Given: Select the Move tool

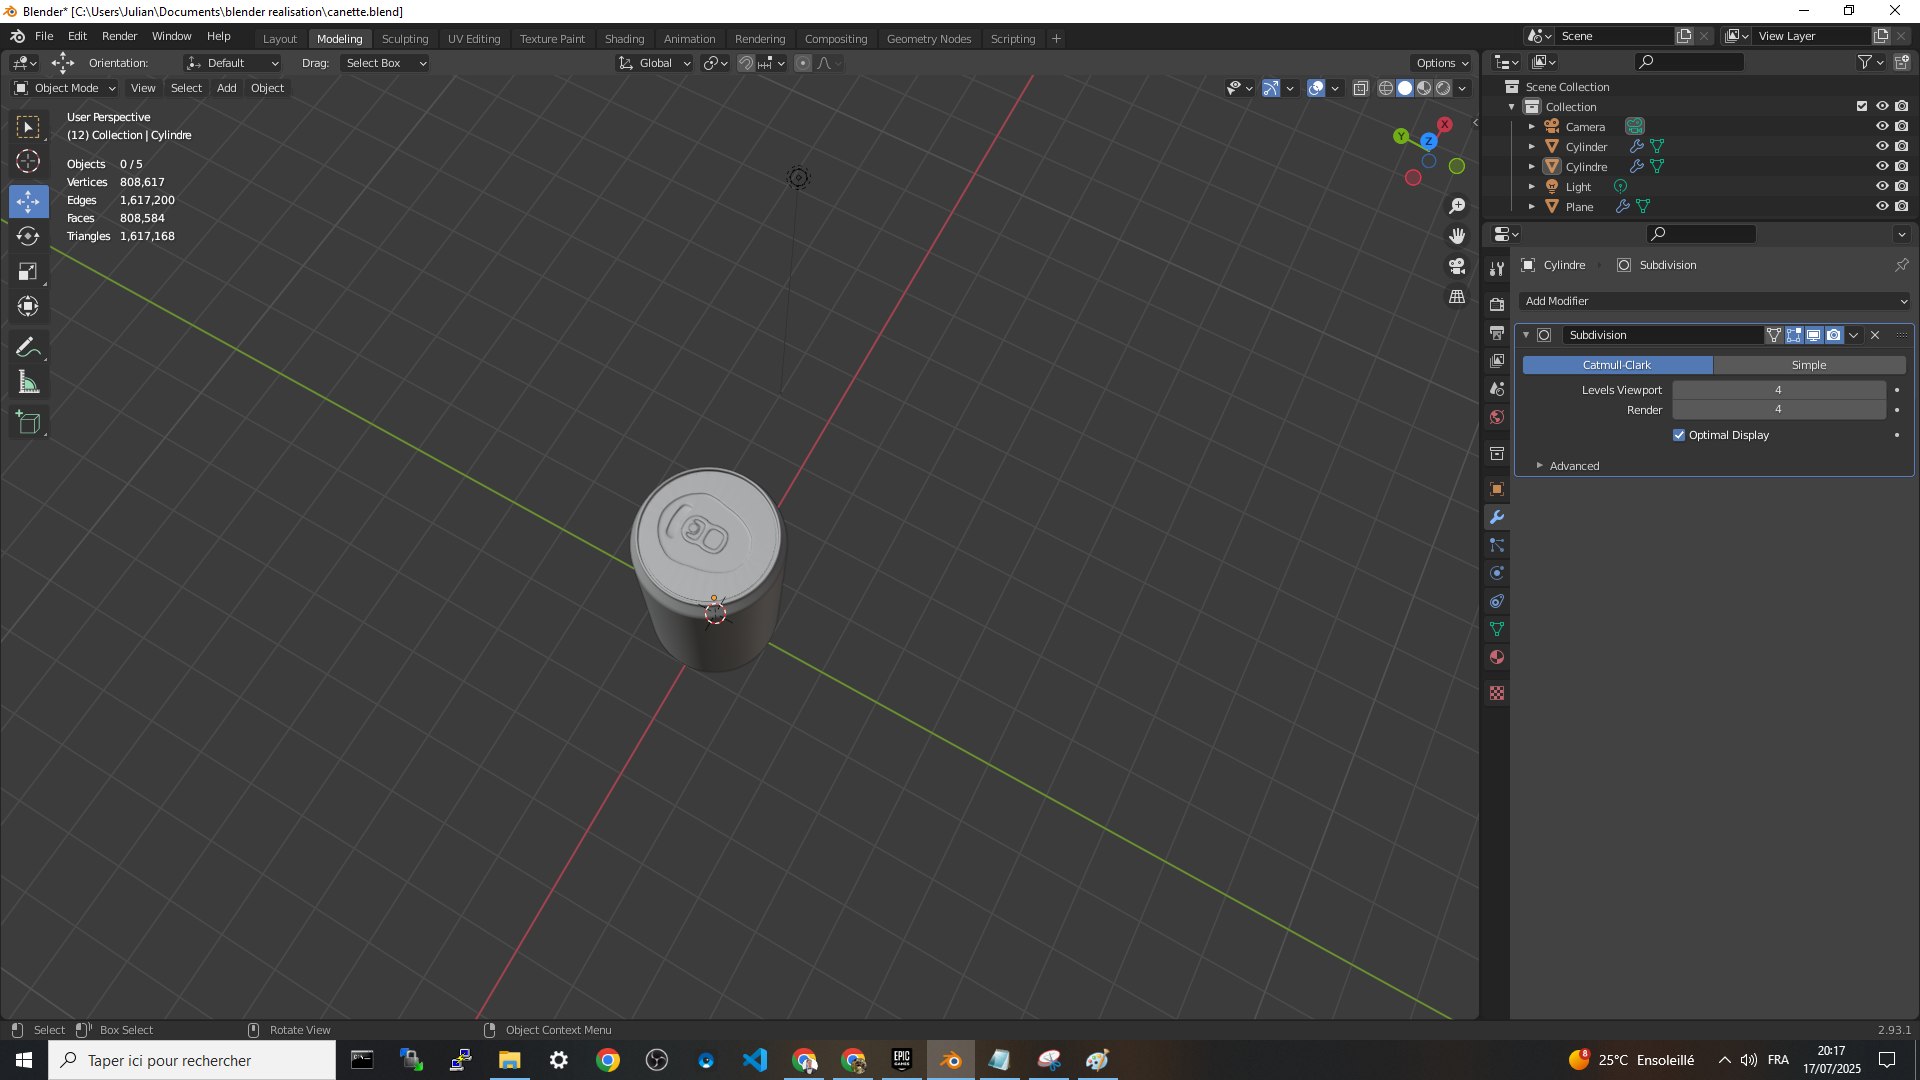Looking at the screenshot, I should click(29, 201).
